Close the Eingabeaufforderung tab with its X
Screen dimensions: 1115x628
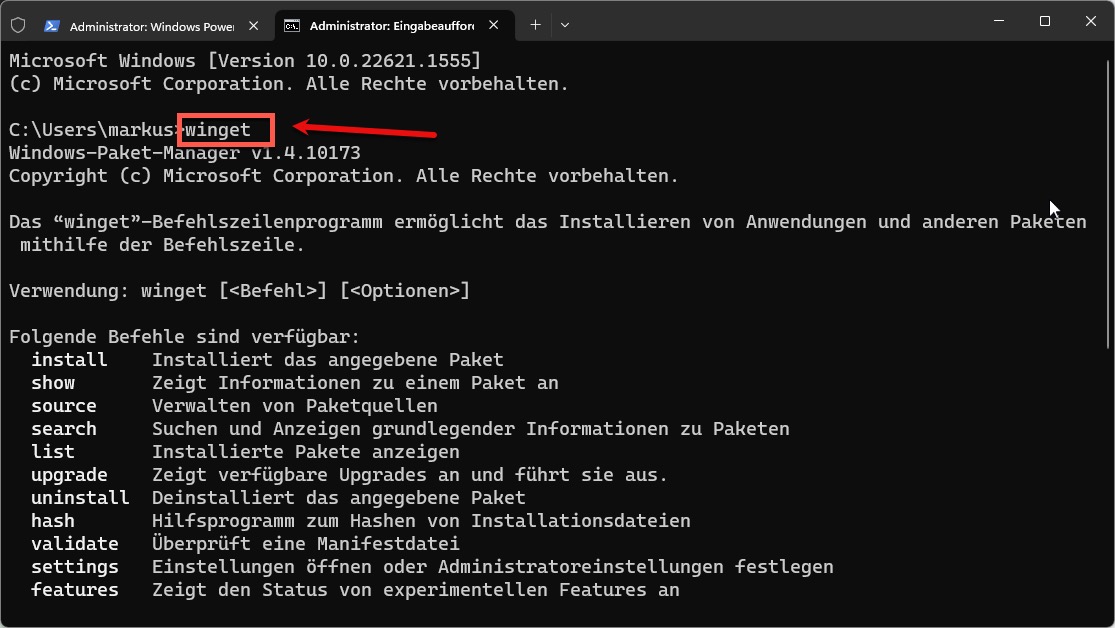(493, 24)
